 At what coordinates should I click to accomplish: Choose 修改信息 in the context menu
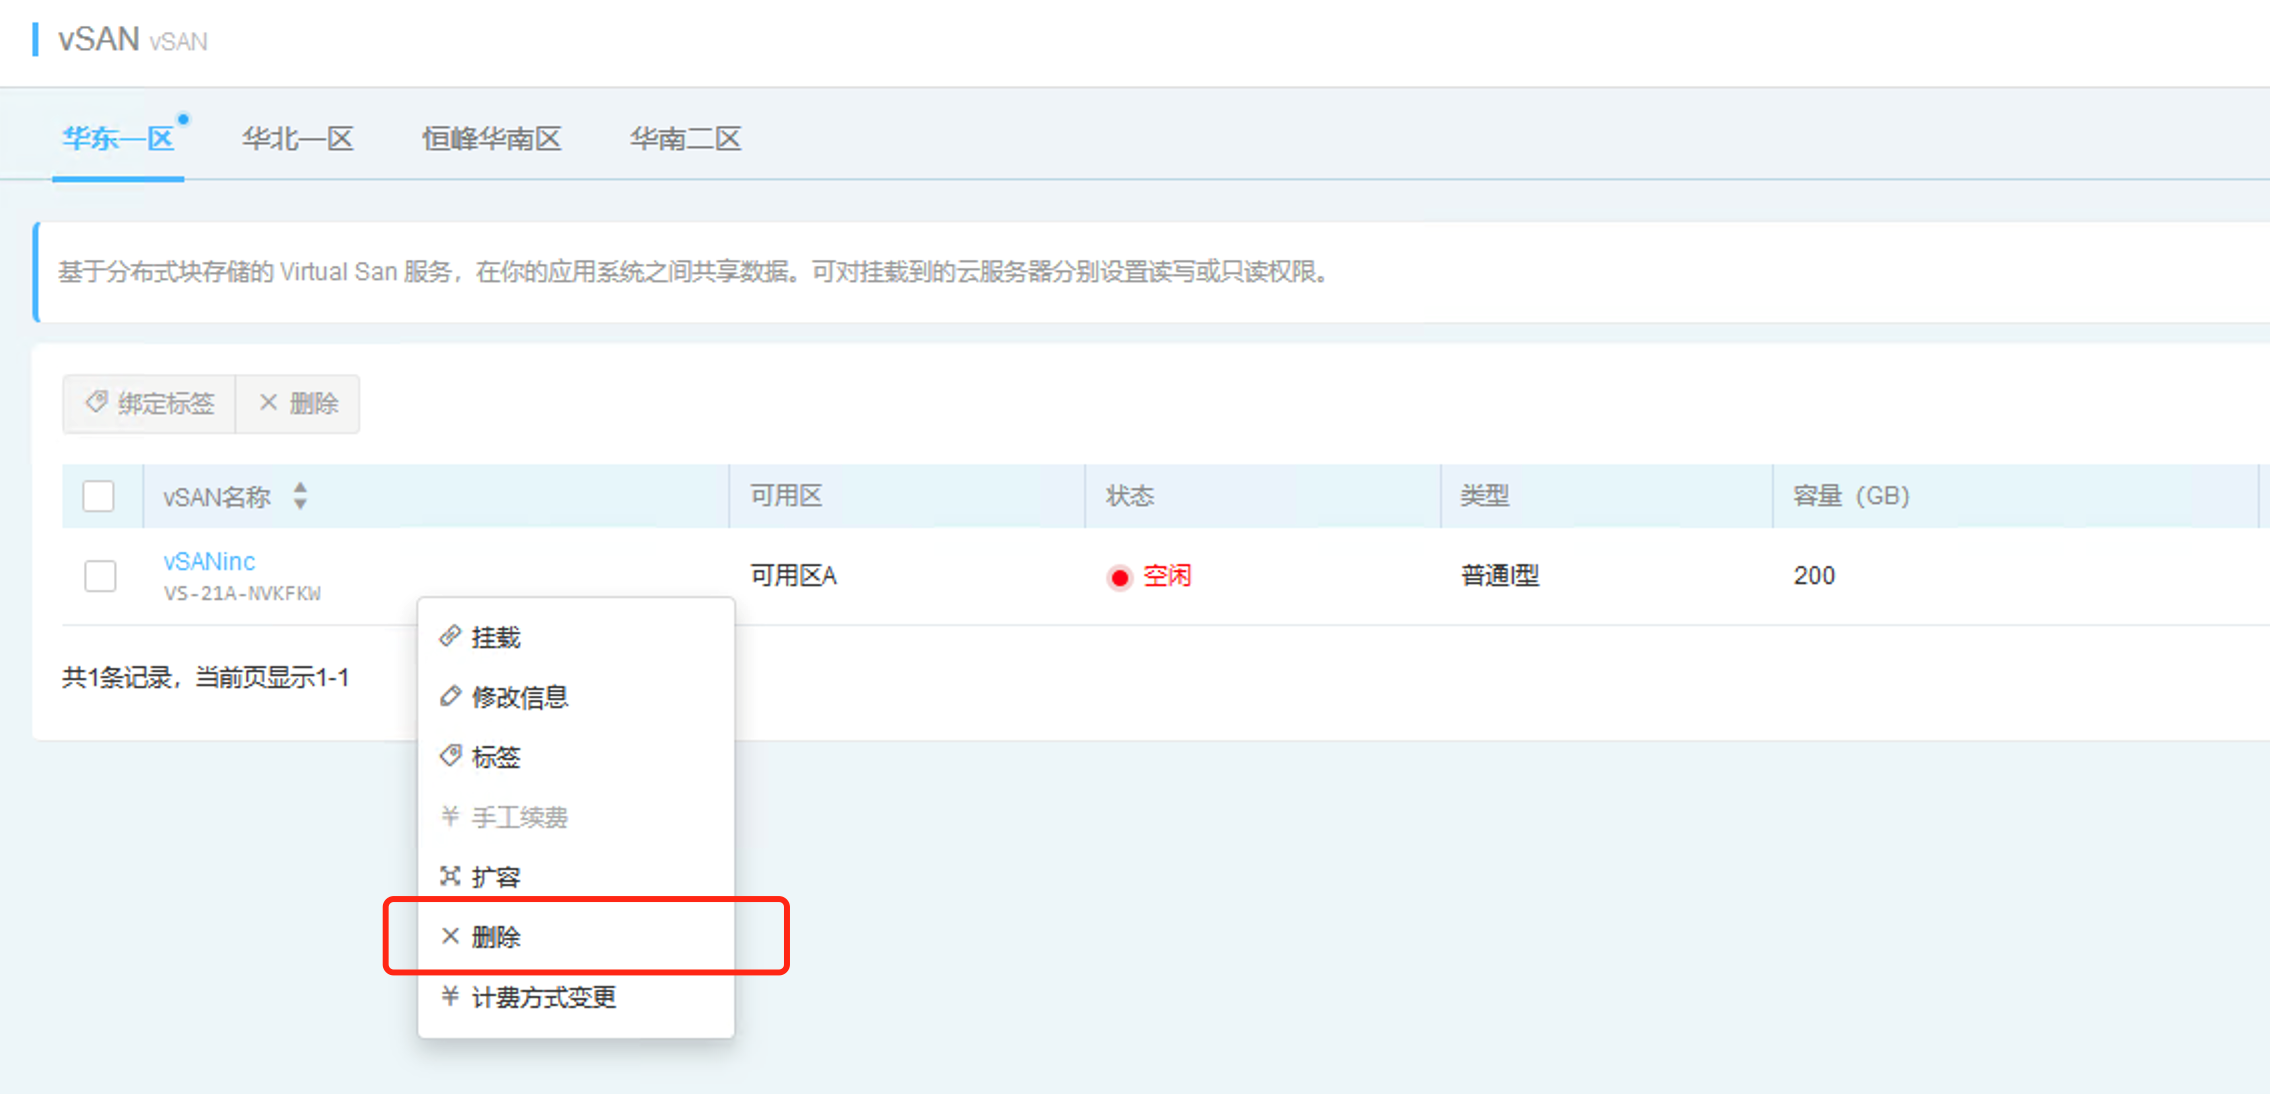[x=519, y=697]
